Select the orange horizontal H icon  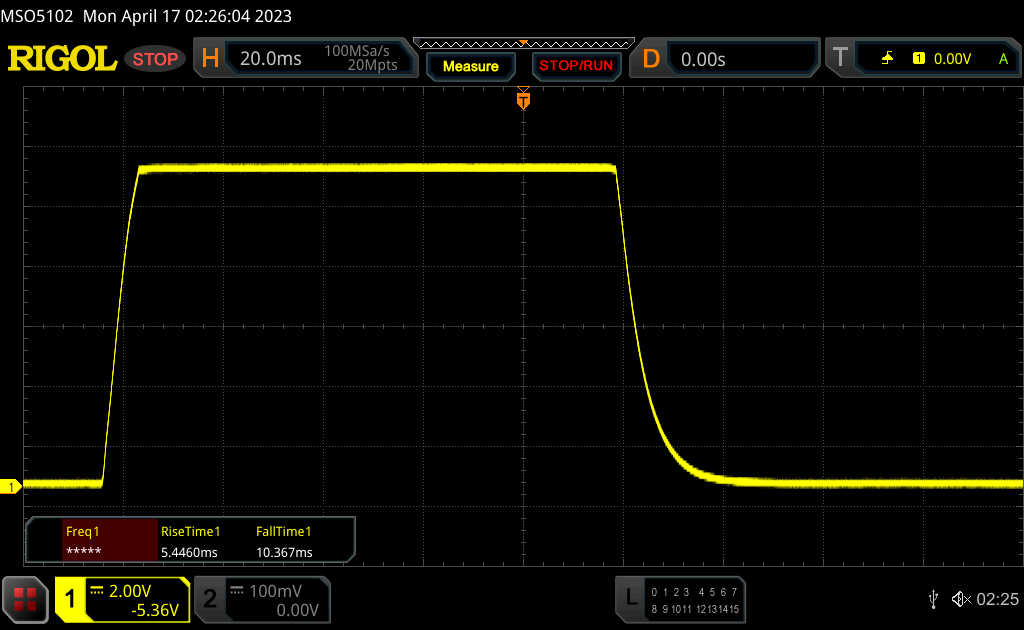coord(210,59)
